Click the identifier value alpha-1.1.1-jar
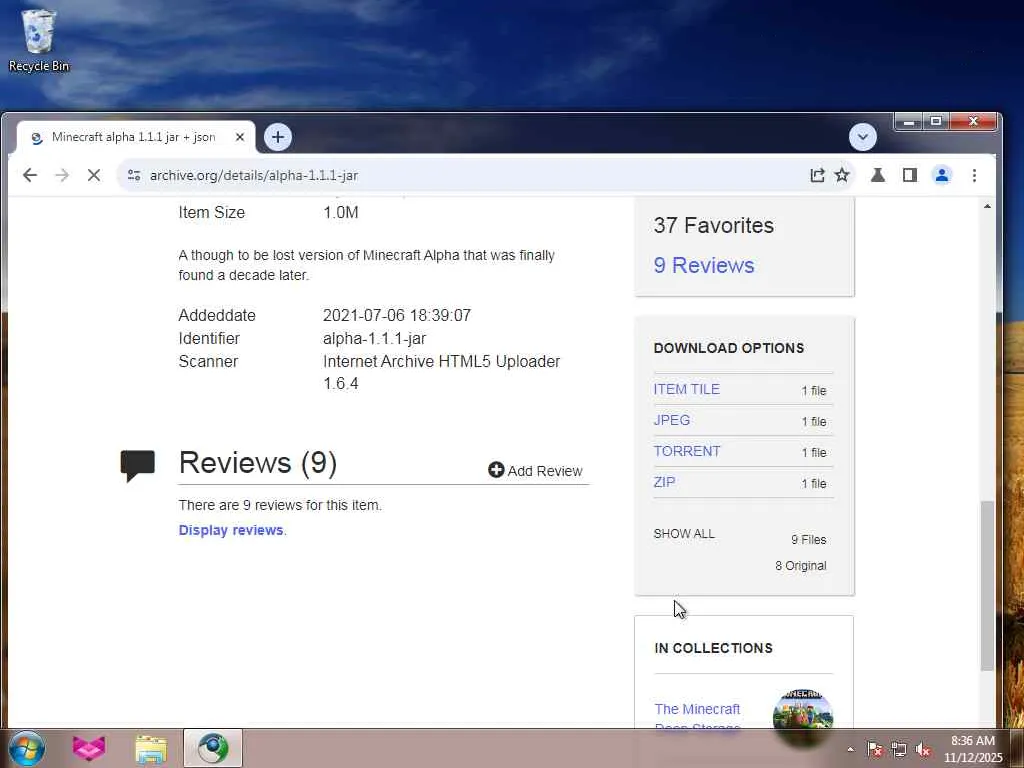Screen dimensions: 1024x768 (374, 338)
